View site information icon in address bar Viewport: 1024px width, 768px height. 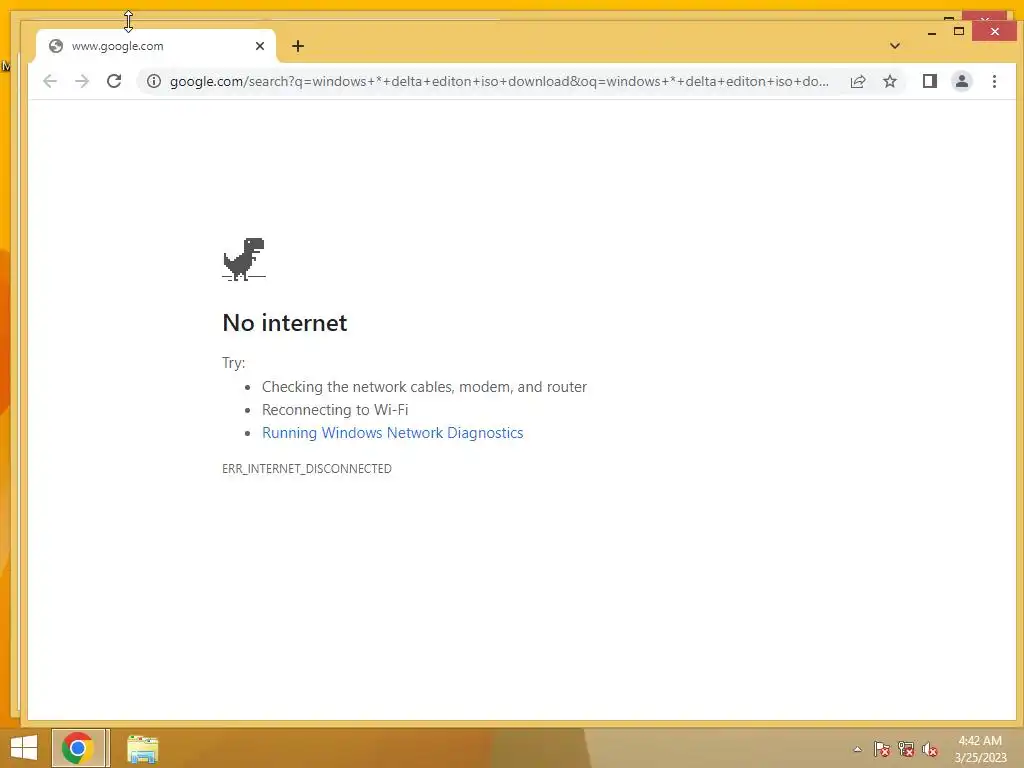[153, 81]
